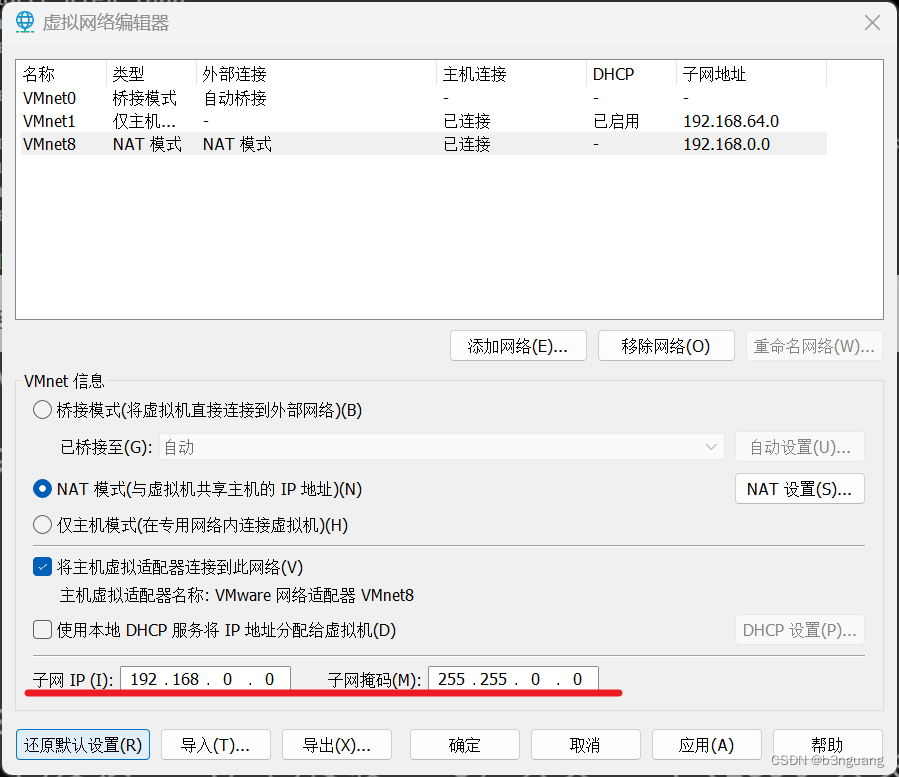Click the 外部连接 column header
Screen dimensions: 899x777
(x=316, y=74)
